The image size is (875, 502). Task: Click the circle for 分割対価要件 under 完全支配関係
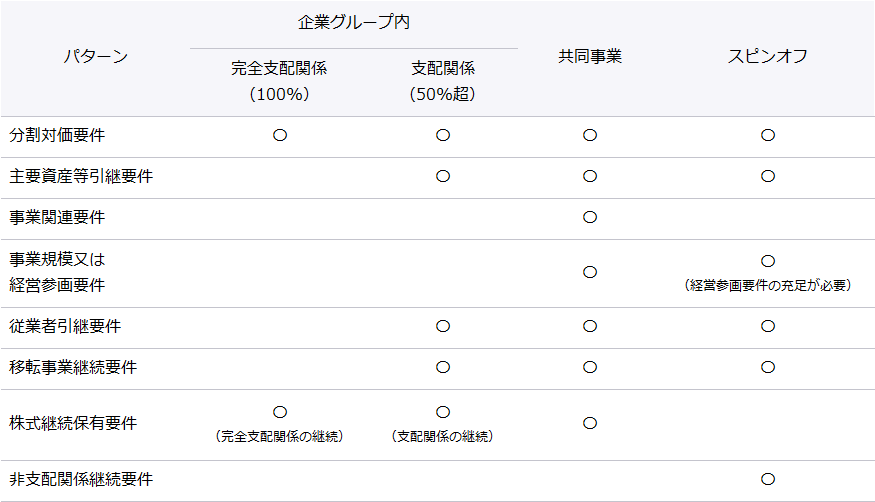pos(280,135)
